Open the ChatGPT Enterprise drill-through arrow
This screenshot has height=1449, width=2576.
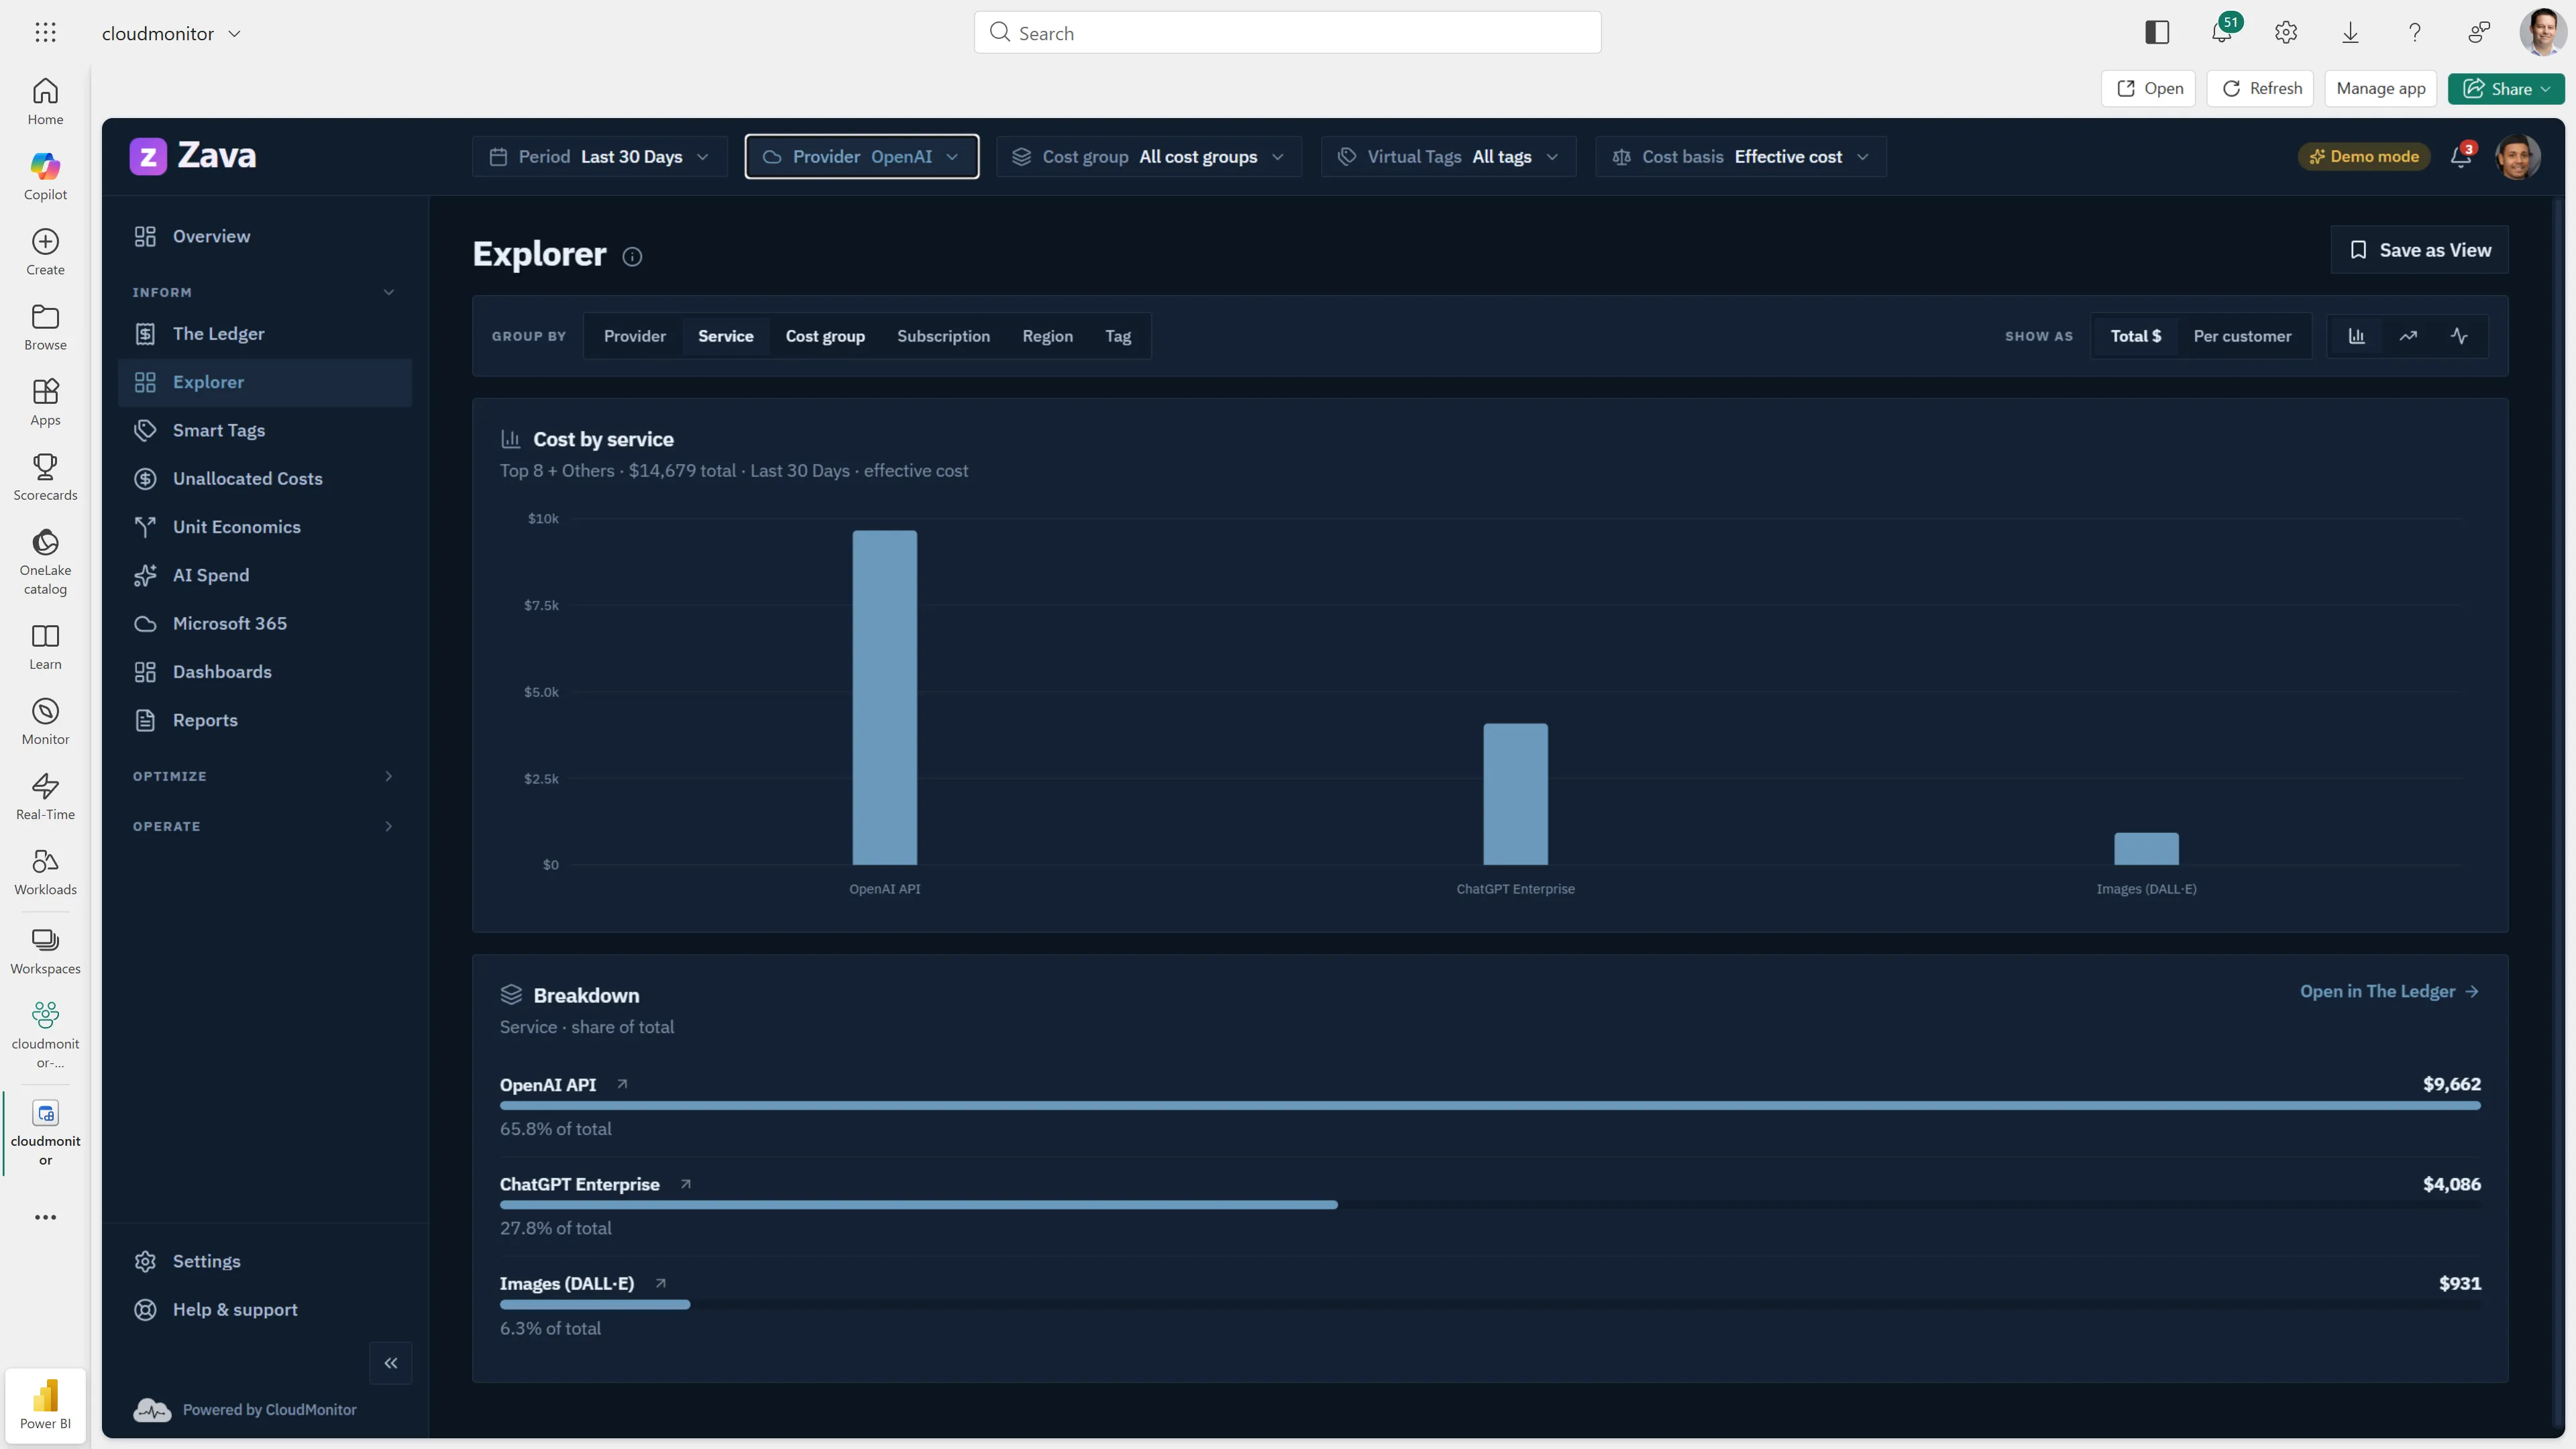(686, 1184)
